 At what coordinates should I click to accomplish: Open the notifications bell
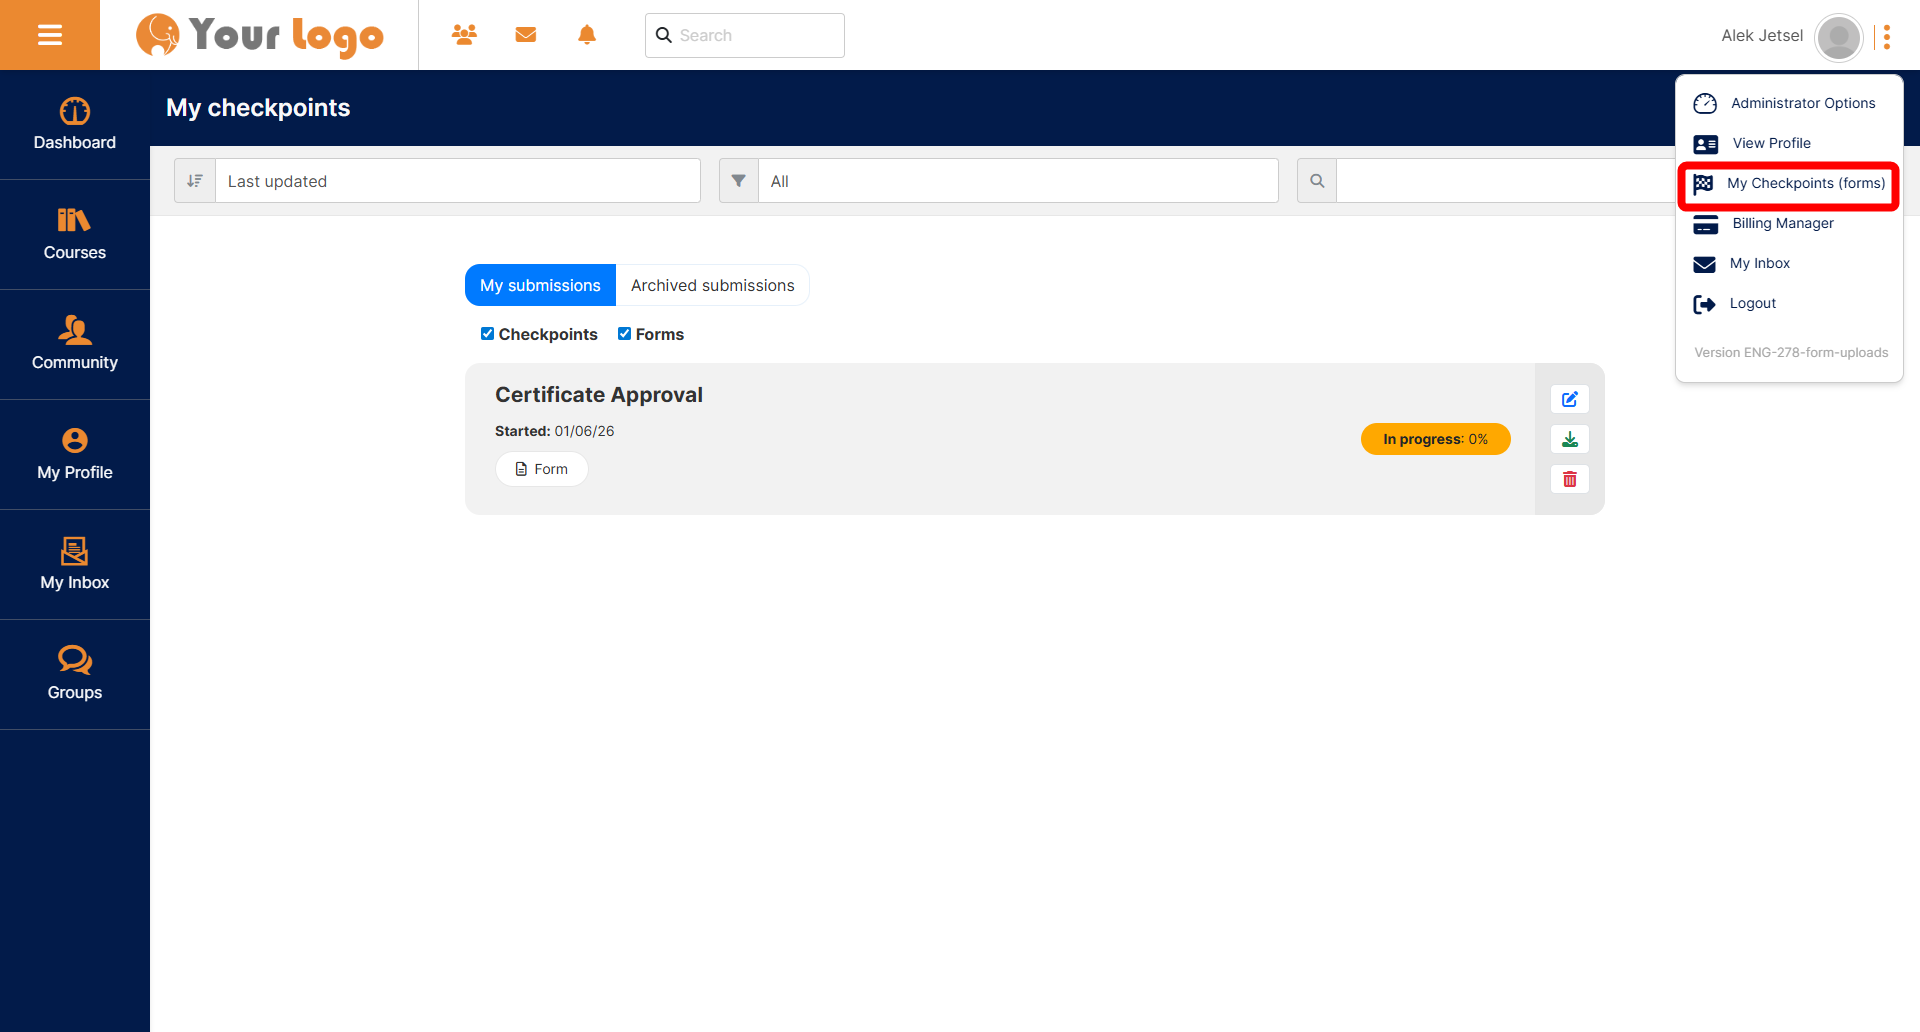pos(587,35)
